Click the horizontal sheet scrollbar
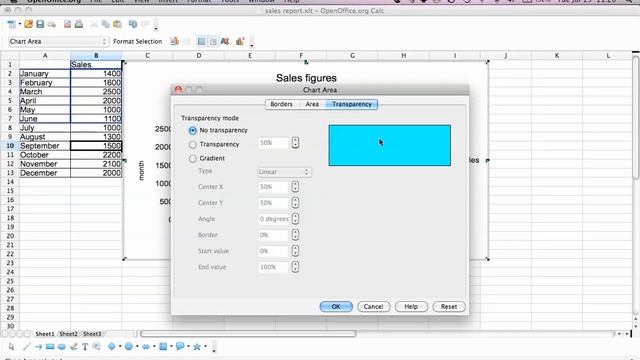The height and width of the screenshot is (360, 640). (248, 334)
